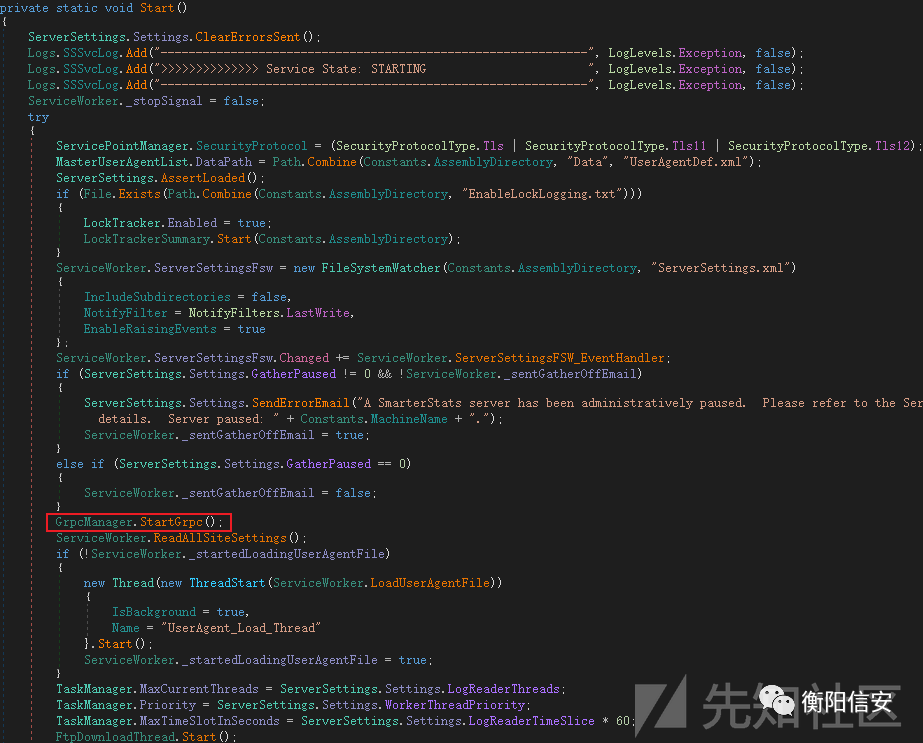923x743 pixels.
Task: Click ServiceWorker.ReadAllSiteSettings call
Action: (181, 538)
